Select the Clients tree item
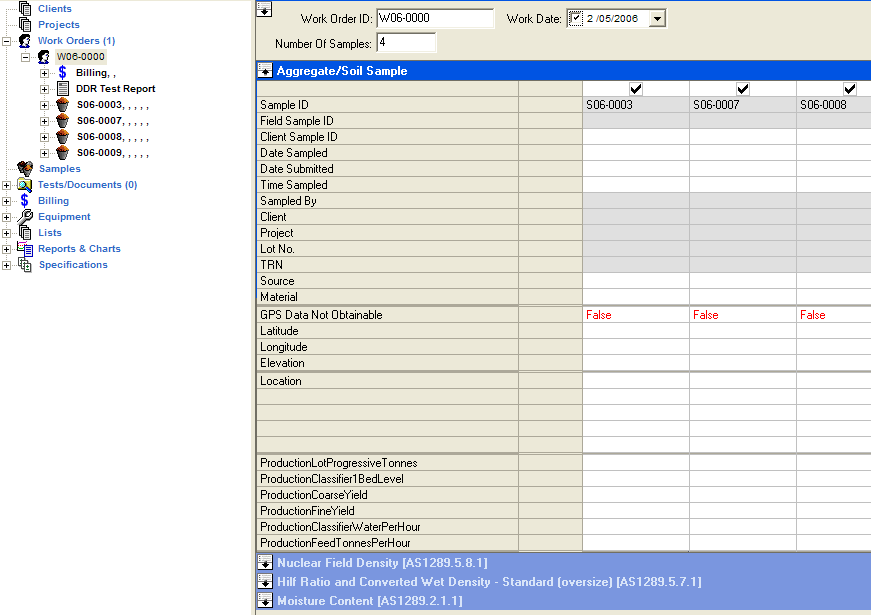The width and height of the screenshot is (871, 615). click(54, 9)
